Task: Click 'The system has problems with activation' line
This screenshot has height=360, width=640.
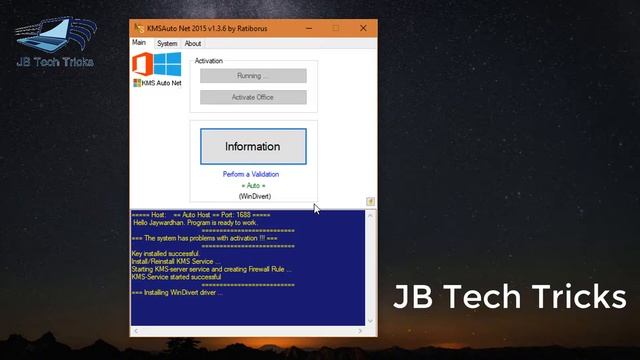Action: coord(204,238)
